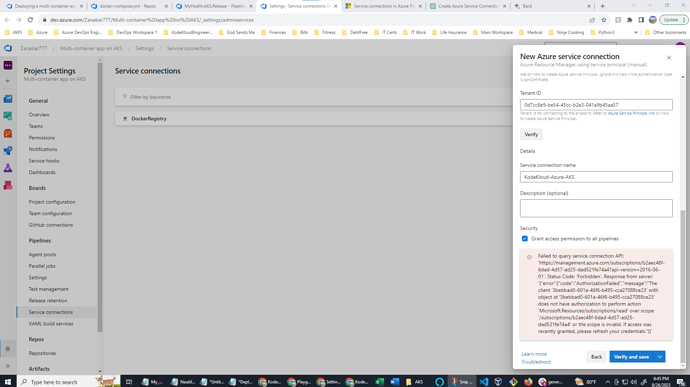Open the Pipelines rocket hub icon
The height and width of the screenshot is (387, 690).
8,151
